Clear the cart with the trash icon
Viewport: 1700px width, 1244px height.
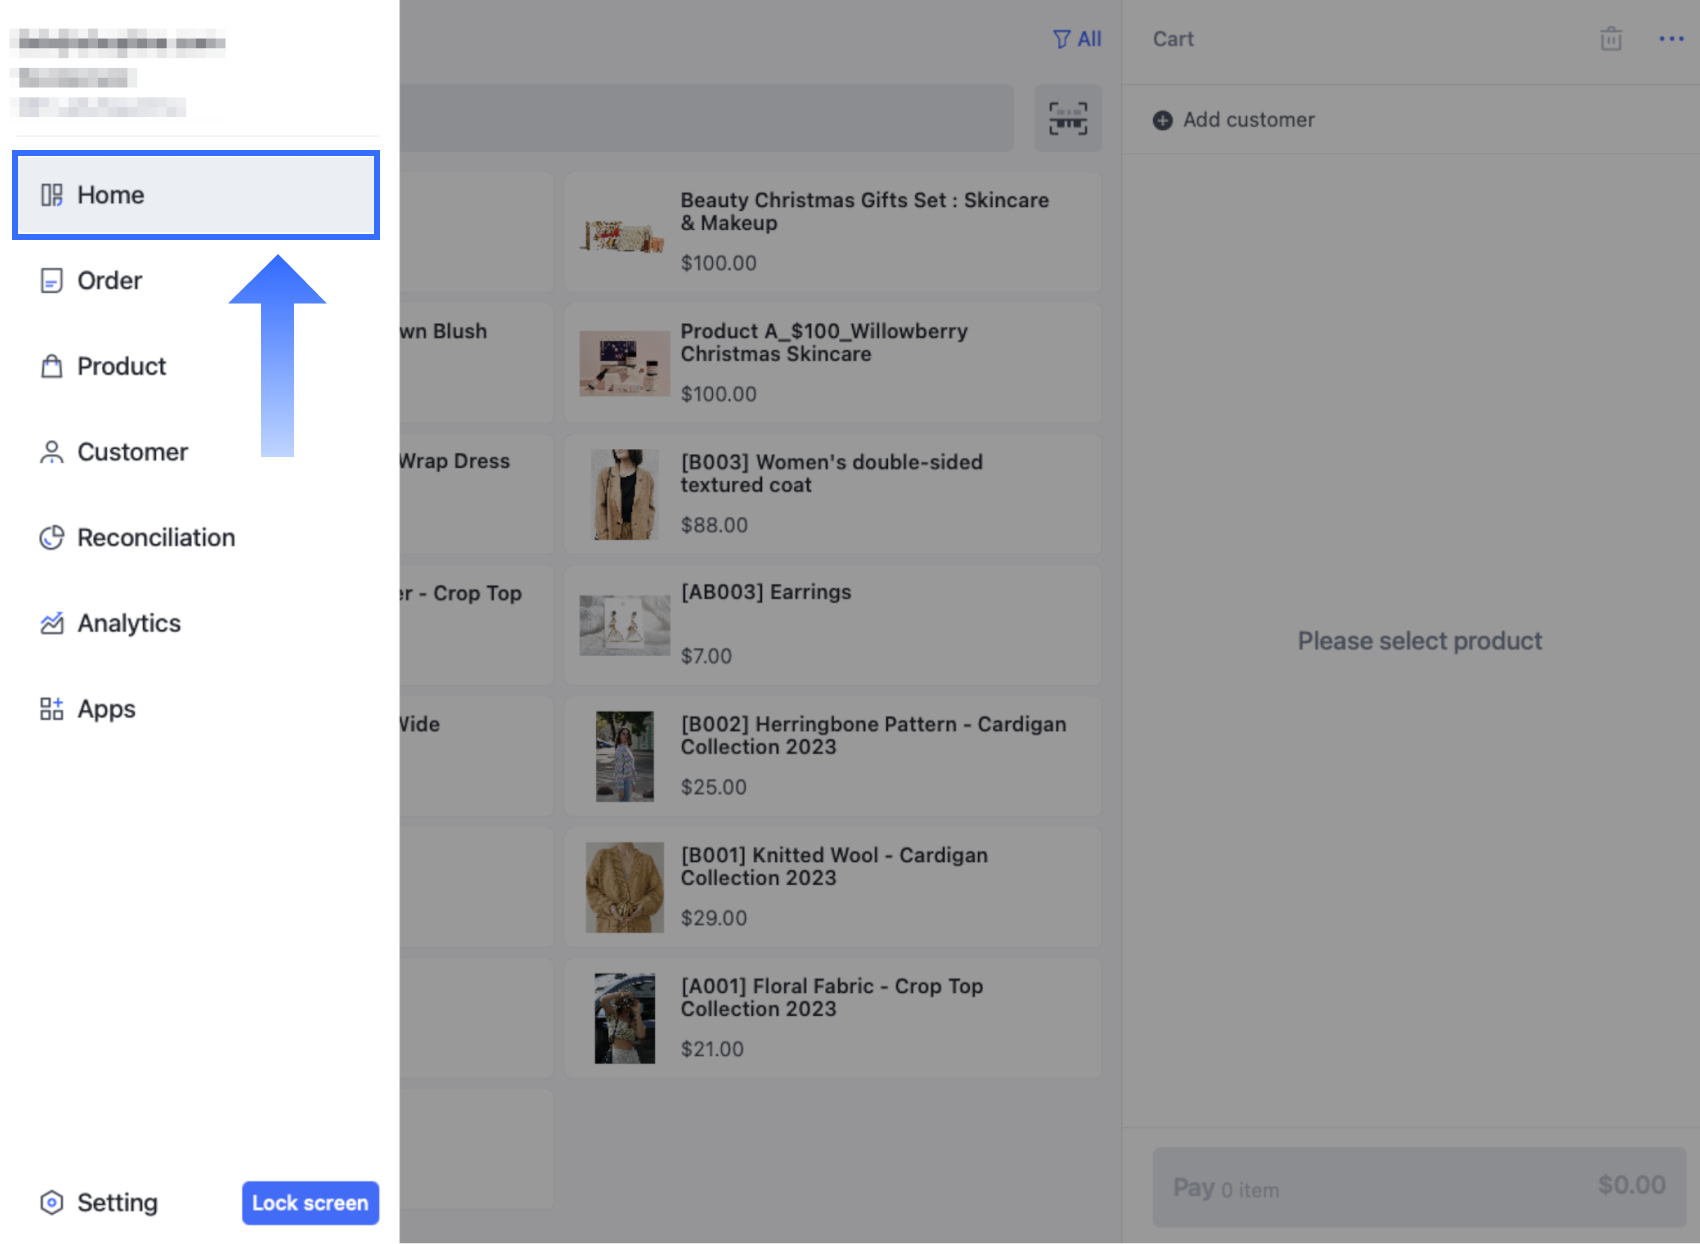[1611, 39]
